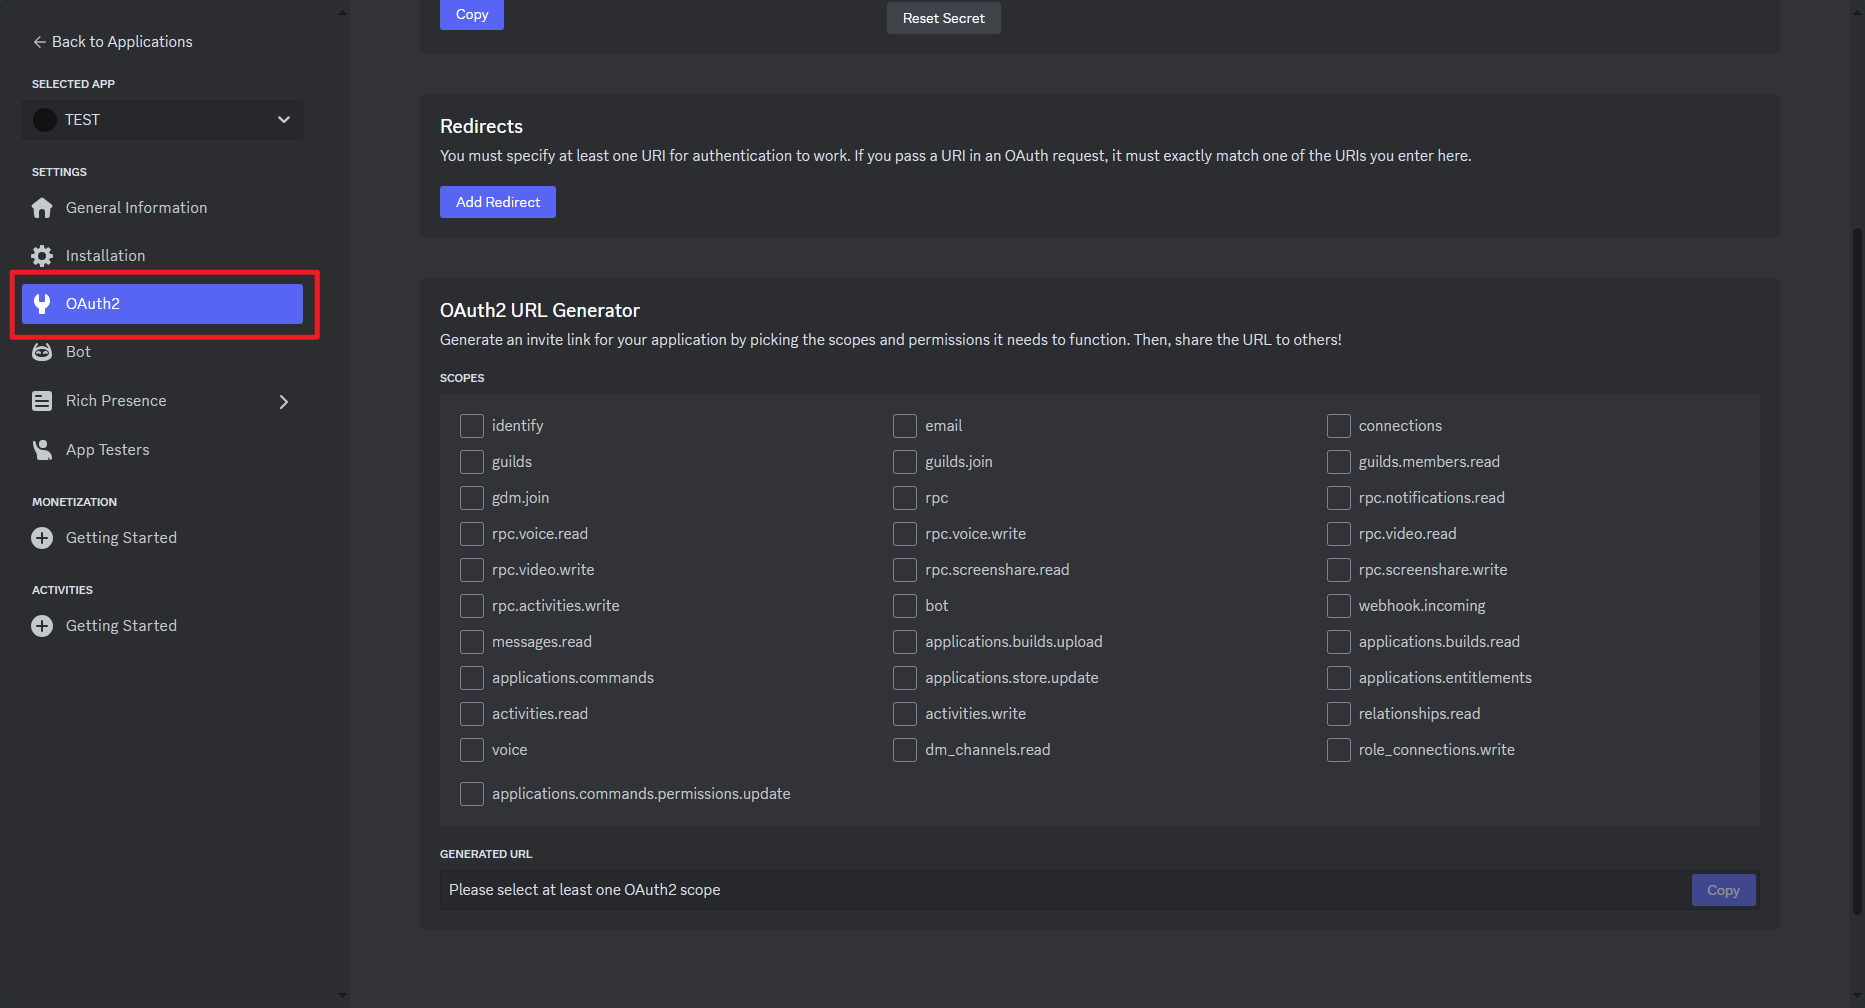
Task: Tick the connections scope checkbox
Action: 1339,426
